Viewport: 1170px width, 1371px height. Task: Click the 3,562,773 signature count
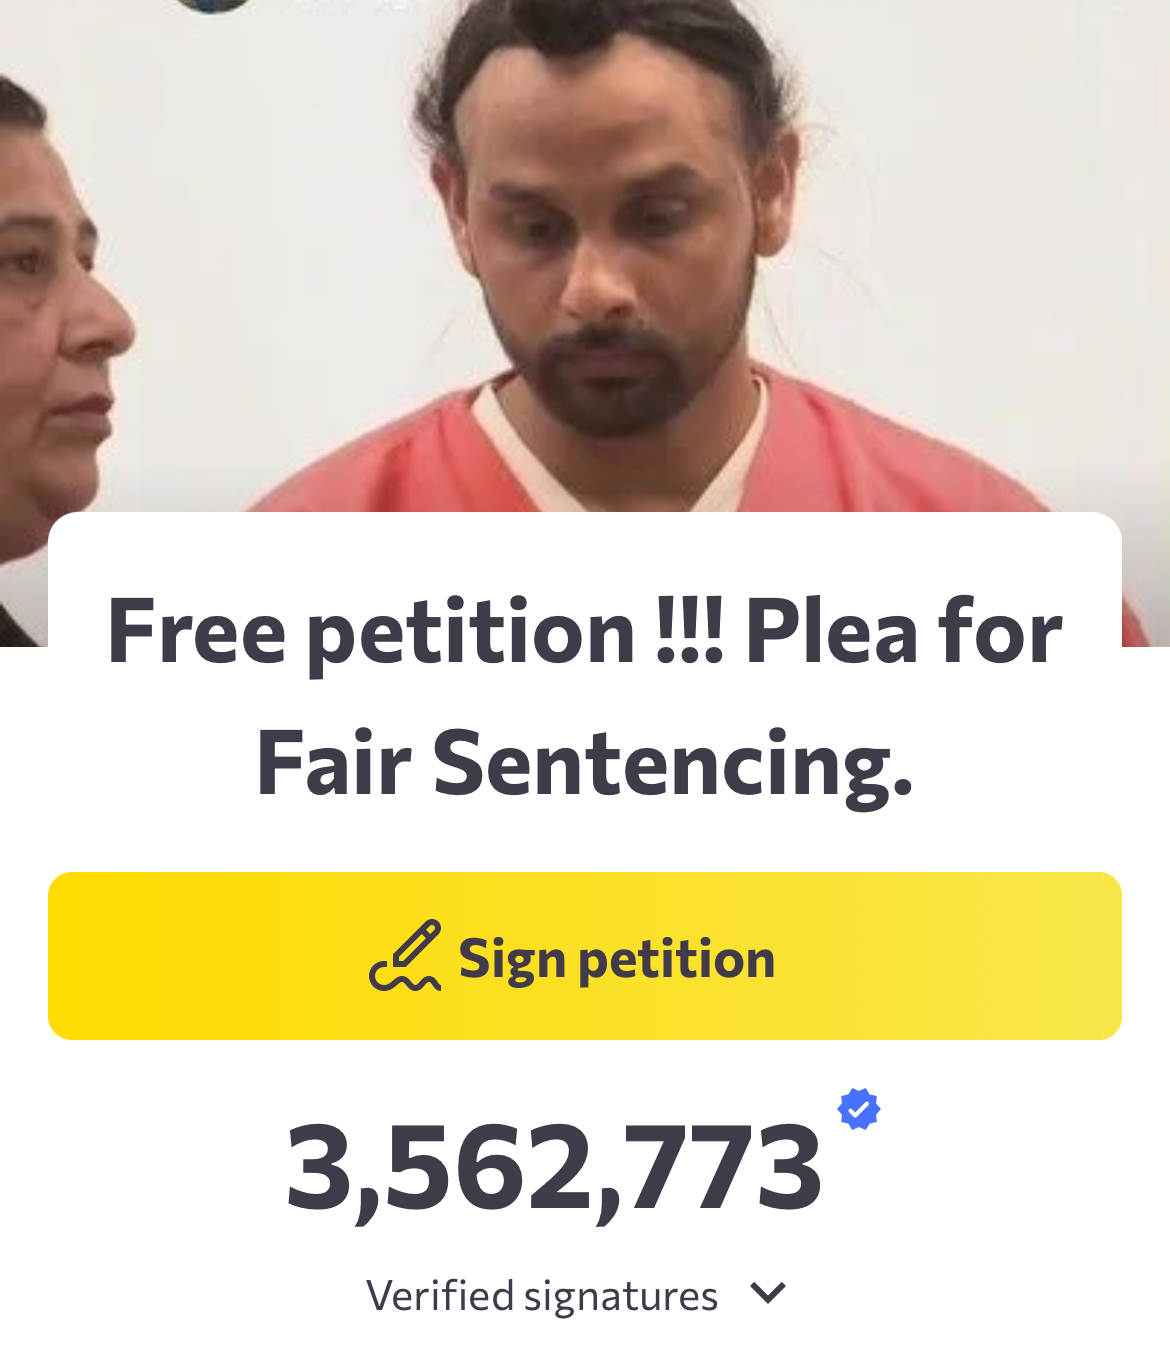pyautogui.click(x=553, y=1168)
